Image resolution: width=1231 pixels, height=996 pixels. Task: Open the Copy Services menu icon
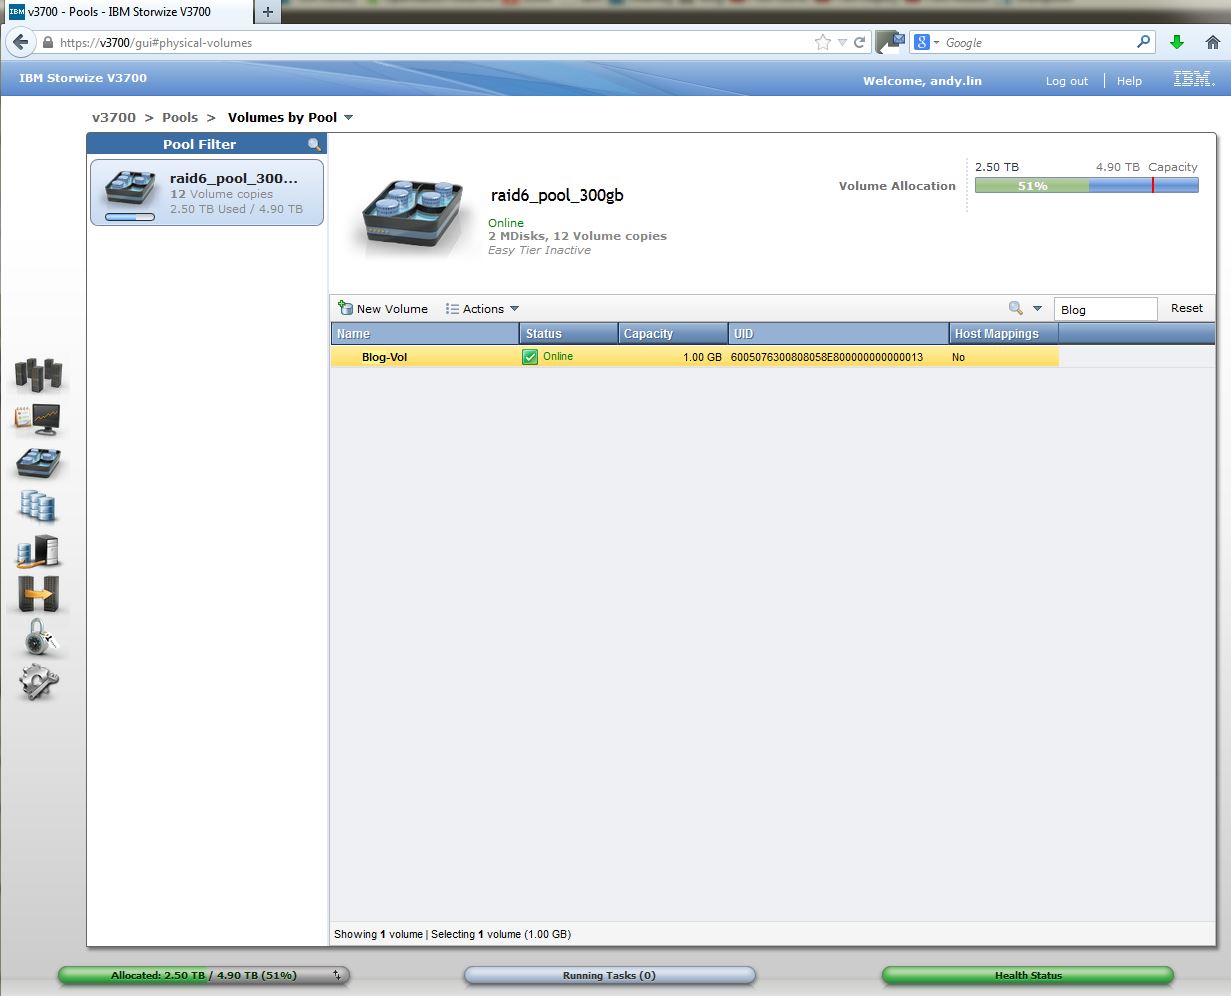pos(39,594)
